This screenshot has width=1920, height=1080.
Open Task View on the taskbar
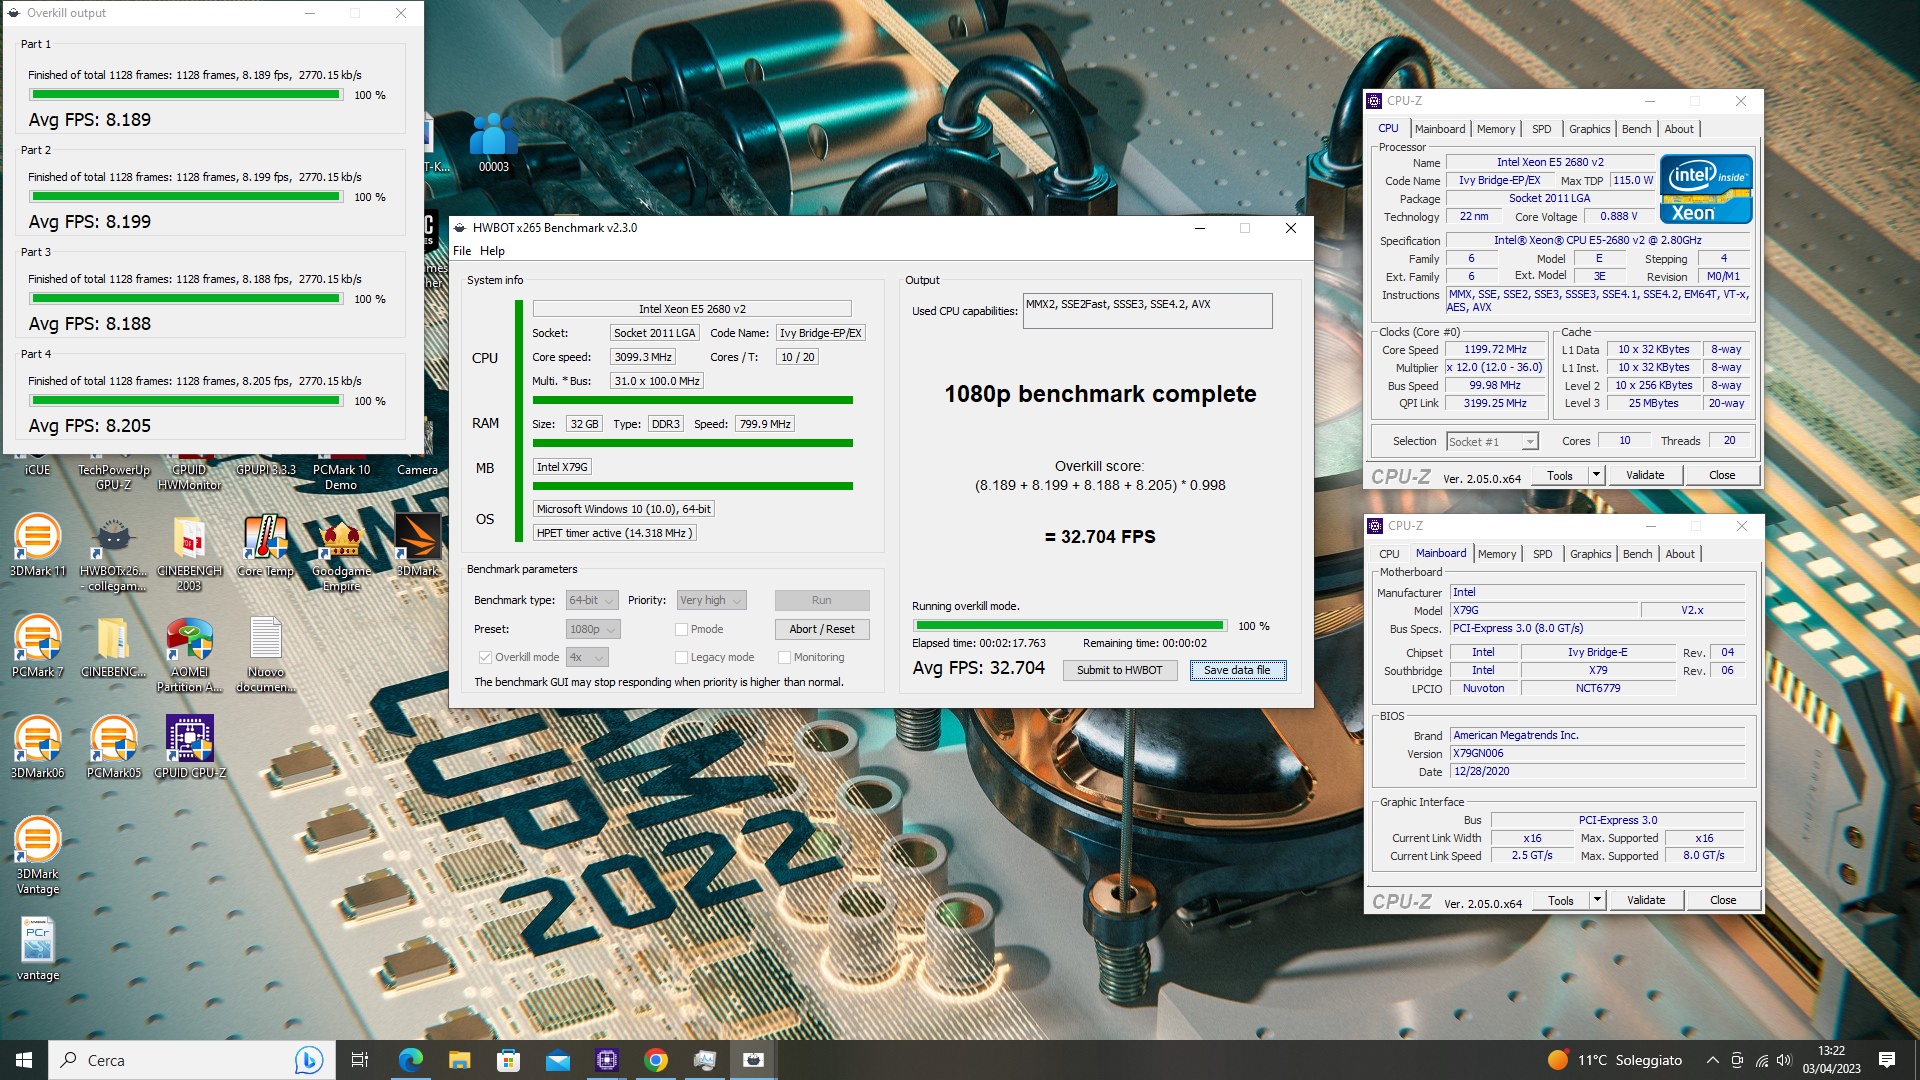coord(360,1060)
